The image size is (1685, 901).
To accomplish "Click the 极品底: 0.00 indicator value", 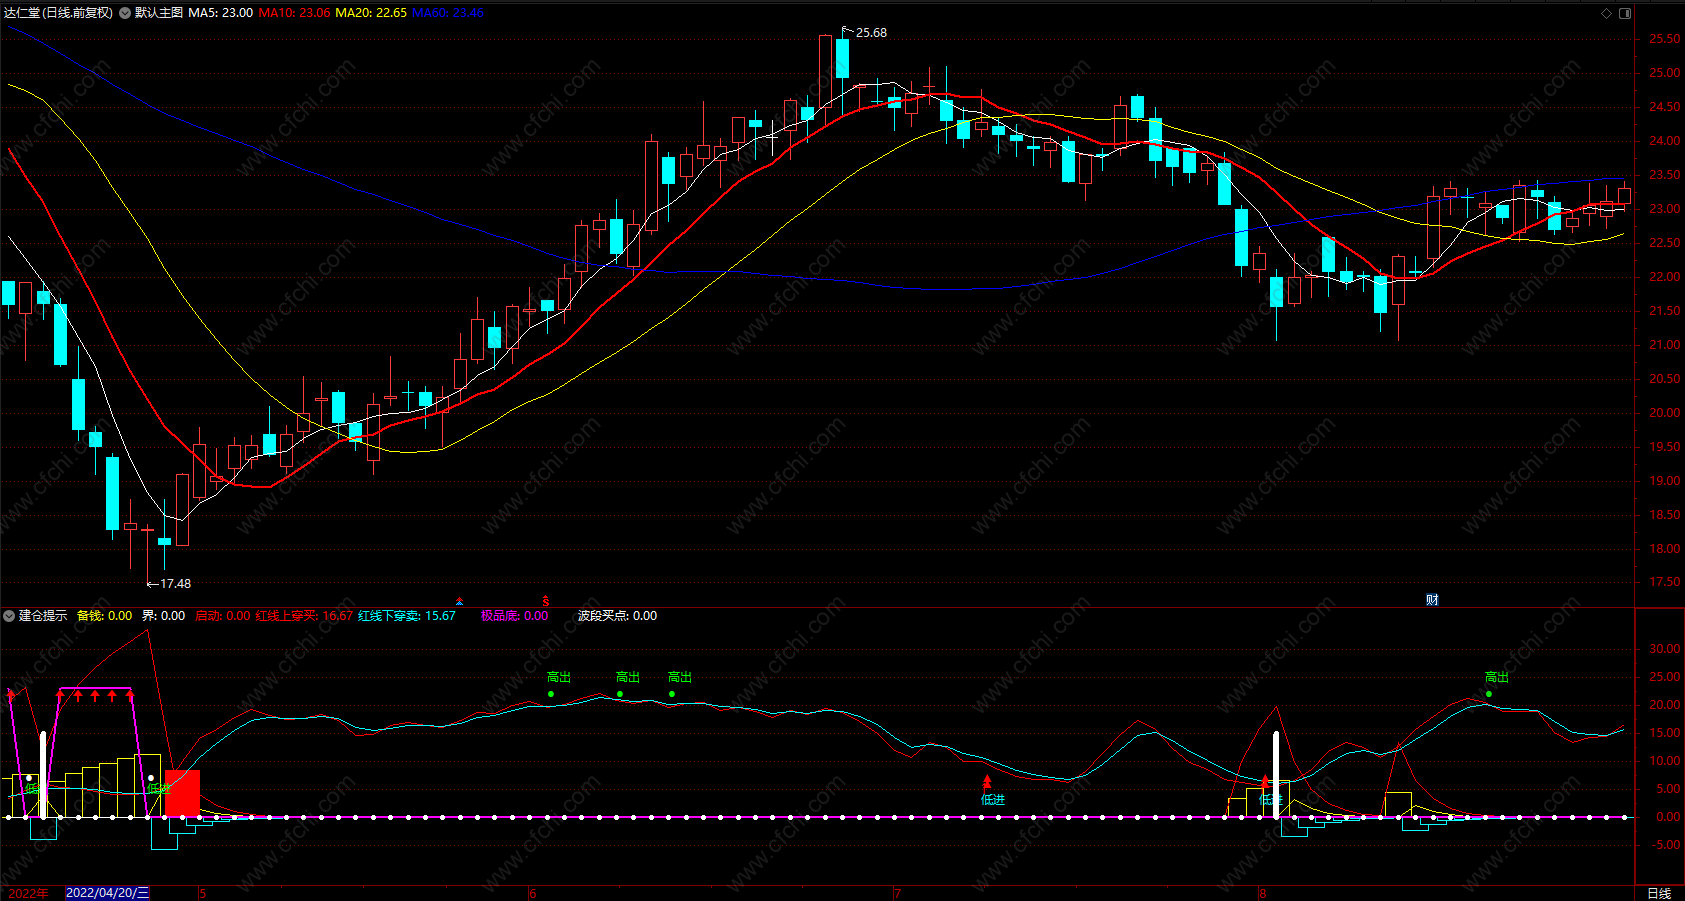I will click(x=514, y=616).
